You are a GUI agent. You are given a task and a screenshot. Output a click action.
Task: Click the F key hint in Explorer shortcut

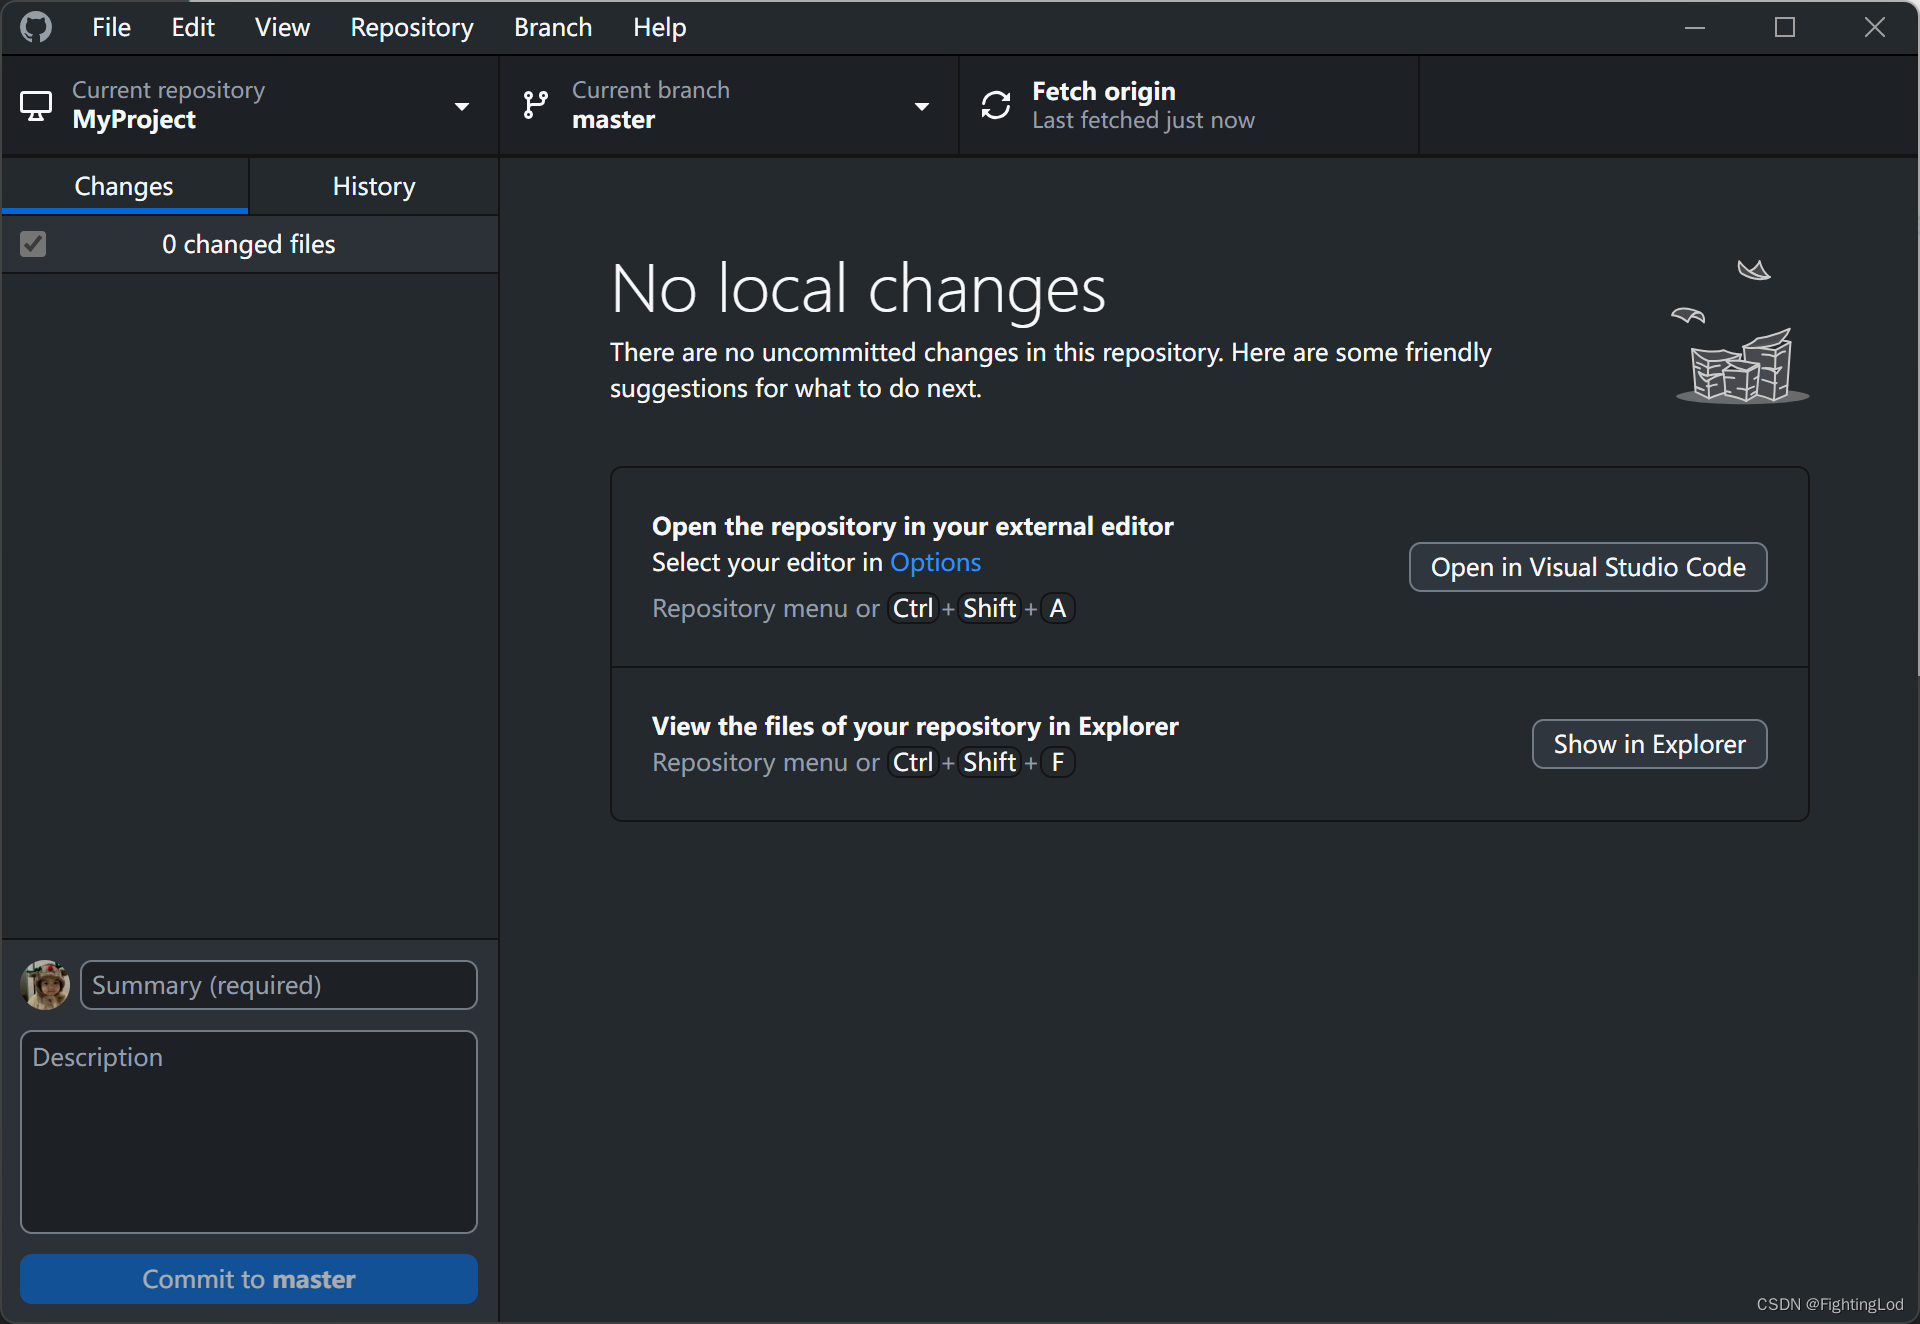coord(1058,762)
